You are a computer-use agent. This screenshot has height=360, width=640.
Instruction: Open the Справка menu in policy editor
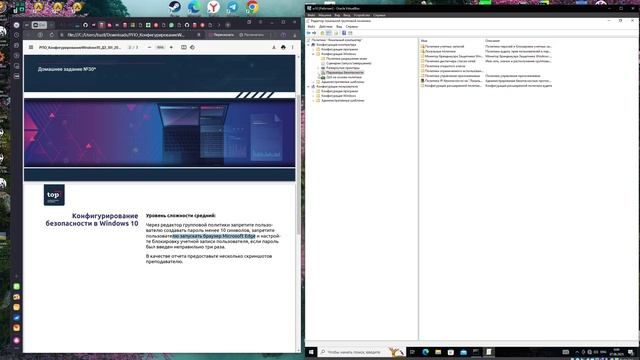pos(351,27)
